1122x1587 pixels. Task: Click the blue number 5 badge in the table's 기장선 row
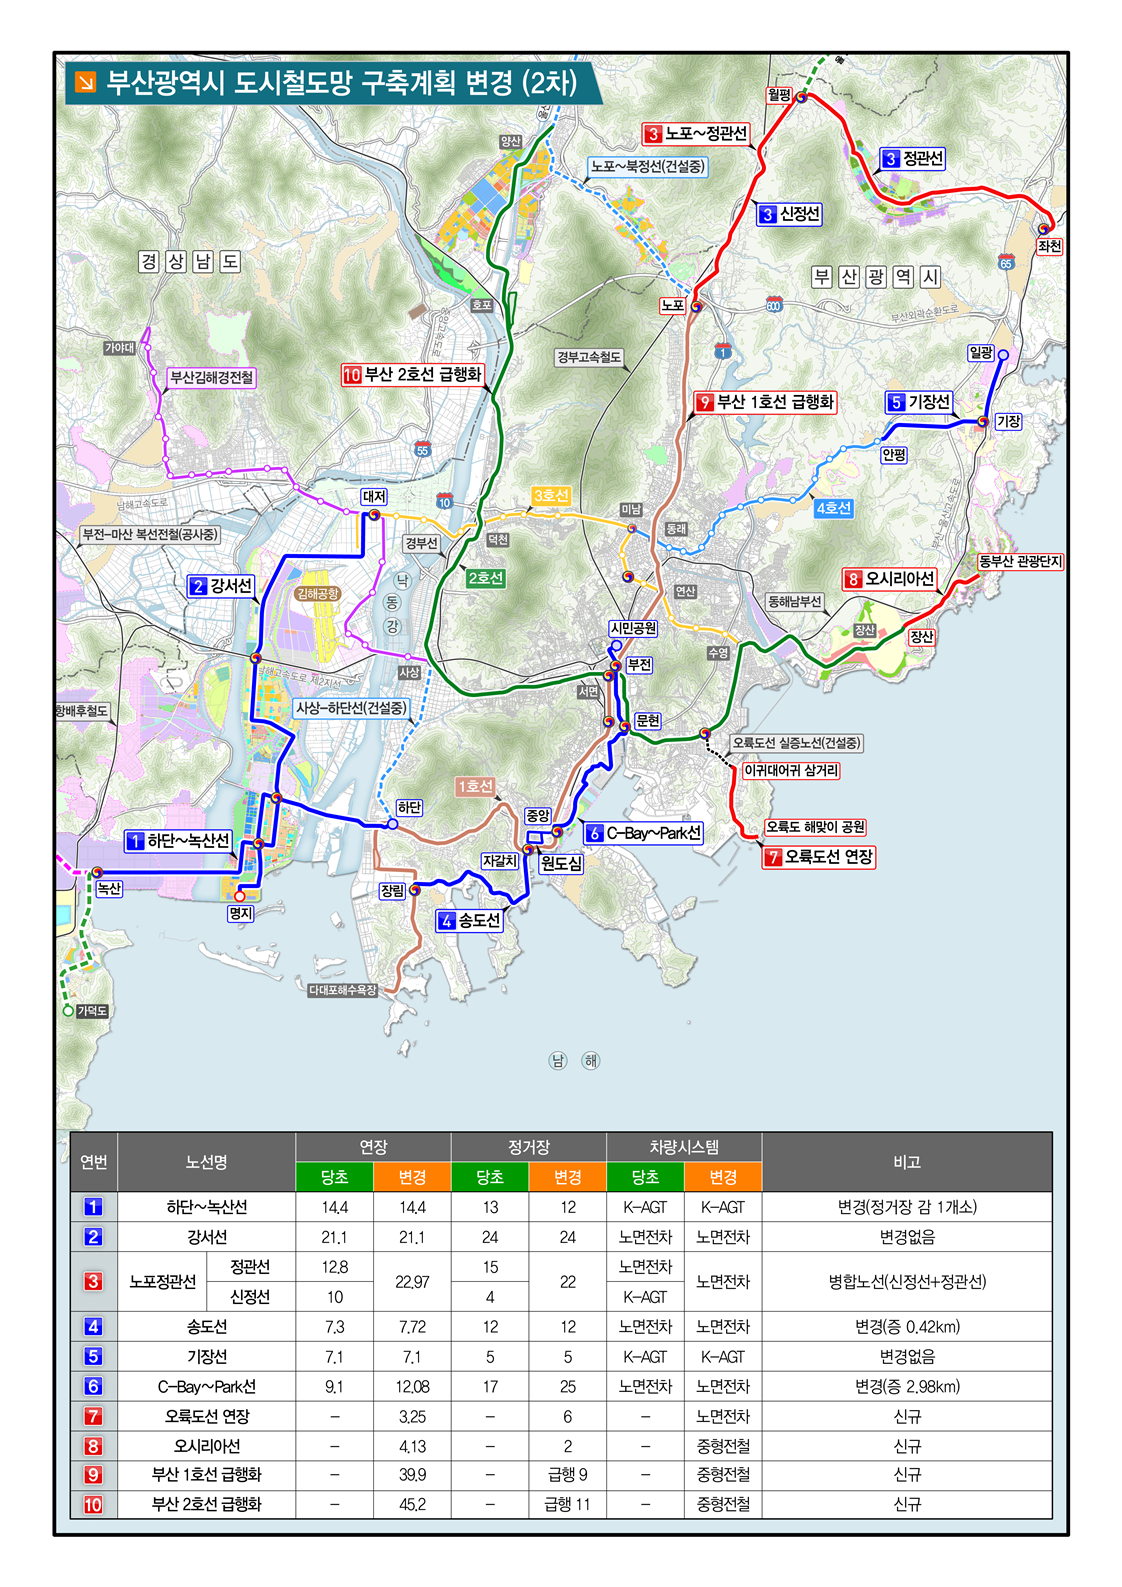[93, 1357]
